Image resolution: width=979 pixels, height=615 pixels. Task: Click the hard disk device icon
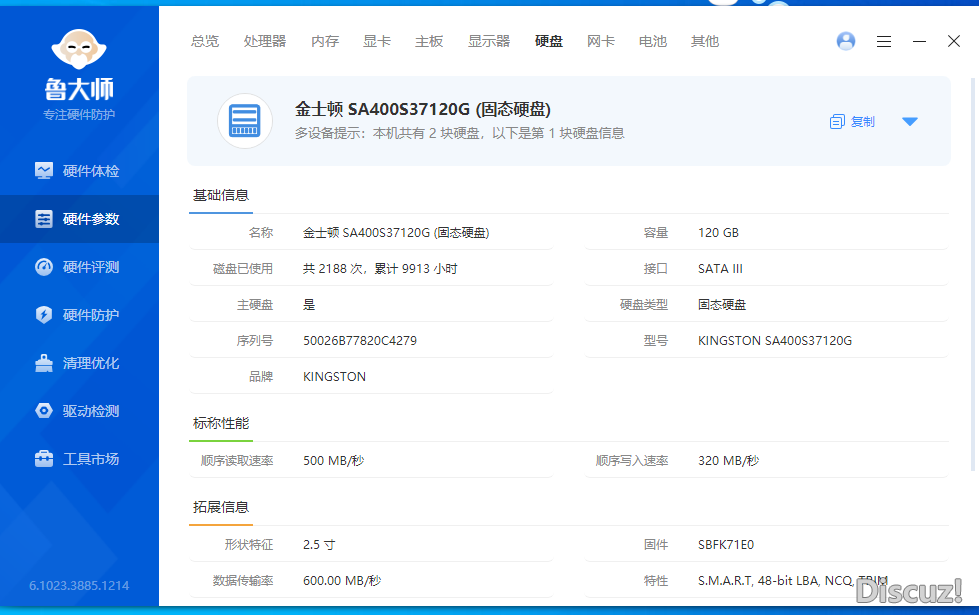(245, 121)
